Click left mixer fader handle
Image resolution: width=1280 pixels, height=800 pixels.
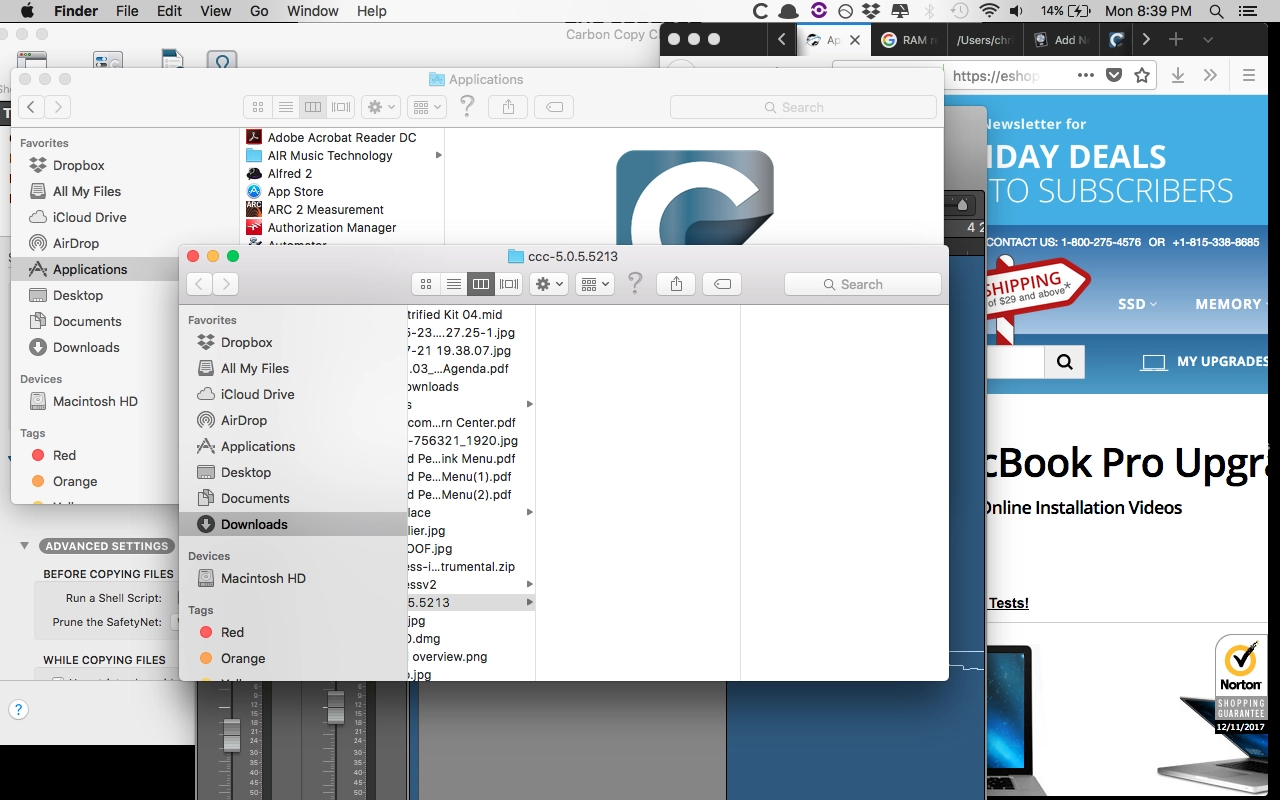[x=231, y=734]
